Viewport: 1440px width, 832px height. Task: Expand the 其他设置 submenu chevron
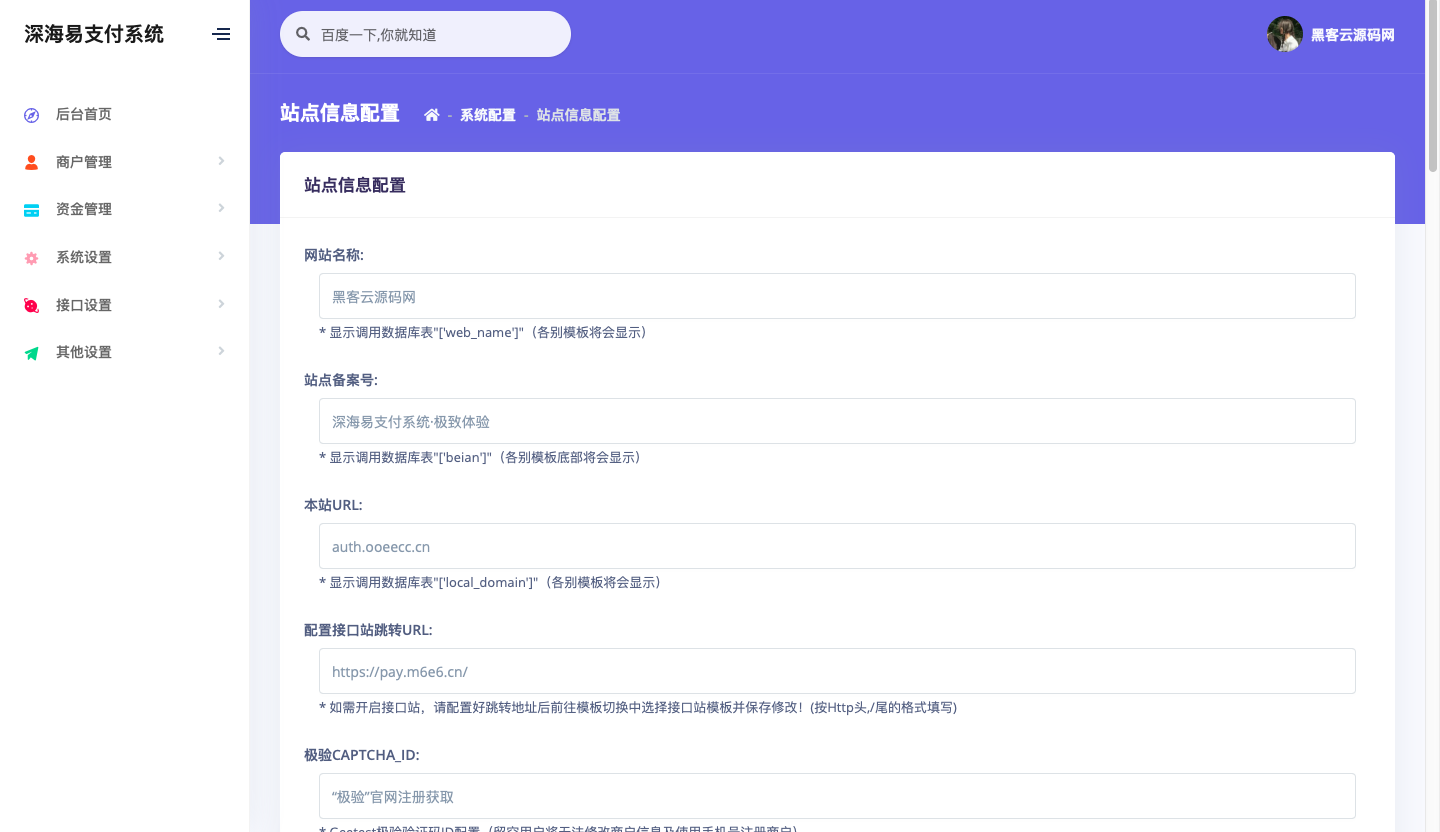pos(221,351)
